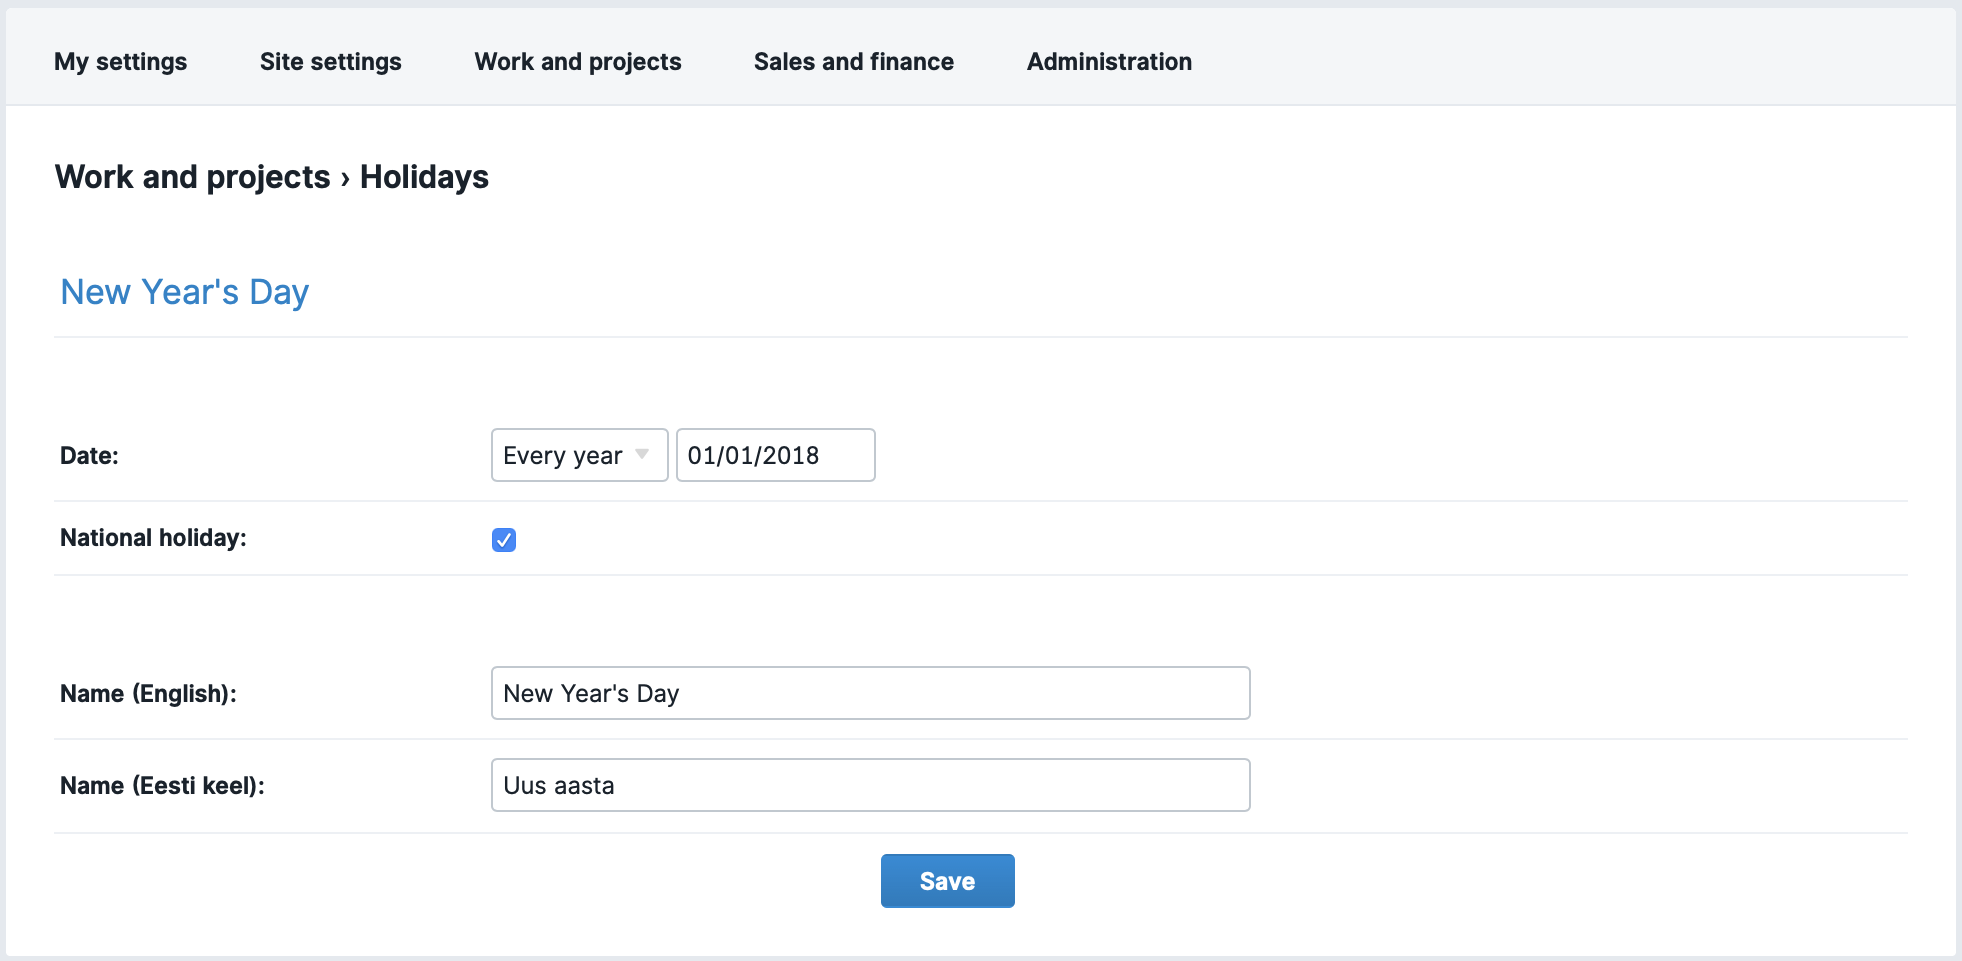Click the Name (Eesti keel) input field
This screenshot has height=961, width=1962.
[x=870, y=785]
